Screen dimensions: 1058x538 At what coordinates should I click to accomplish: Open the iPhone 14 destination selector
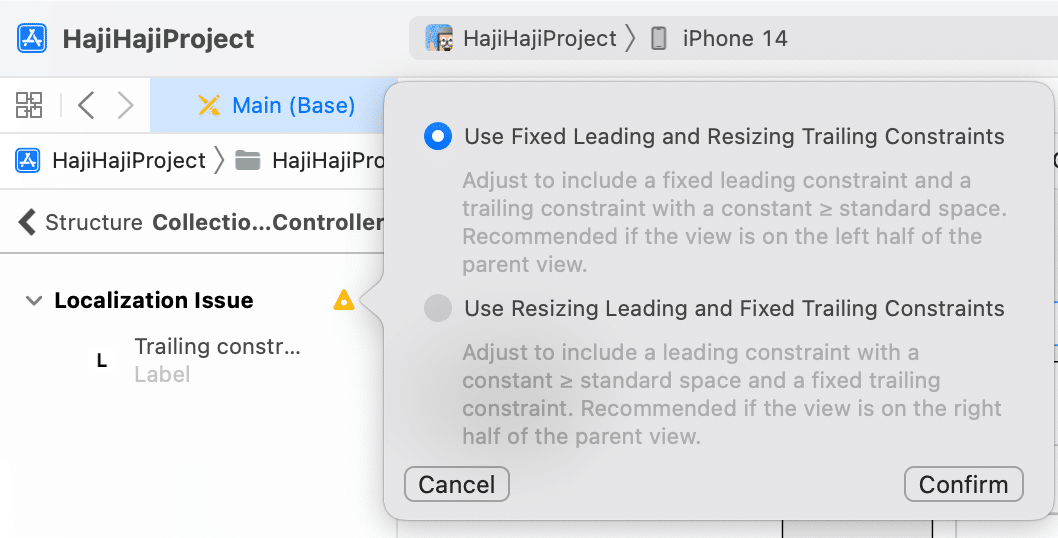719,38
